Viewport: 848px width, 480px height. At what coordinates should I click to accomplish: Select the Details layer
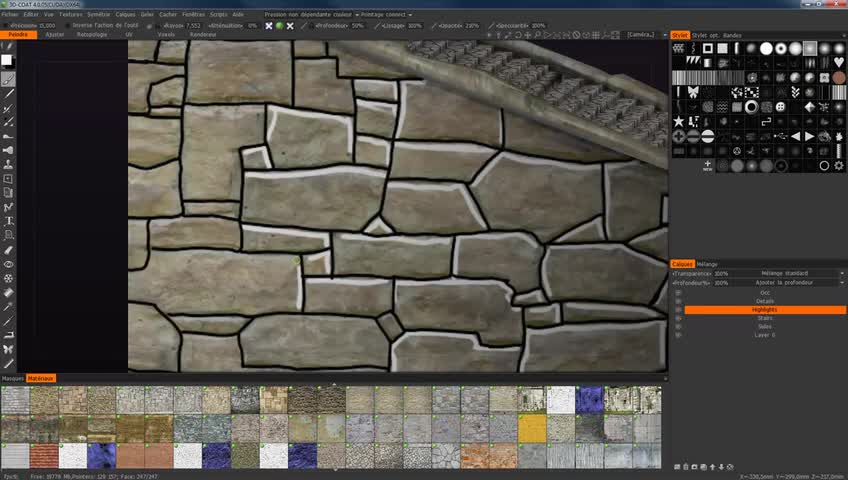coord(765,301)
